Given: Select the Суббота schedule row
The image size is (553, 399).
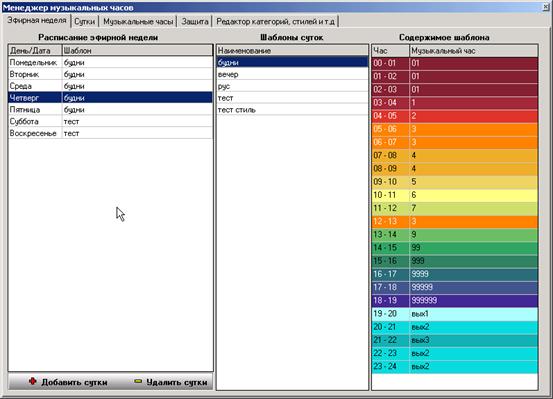Looking at the screenshot, I should pyautogui.click(x=110, y=121).
